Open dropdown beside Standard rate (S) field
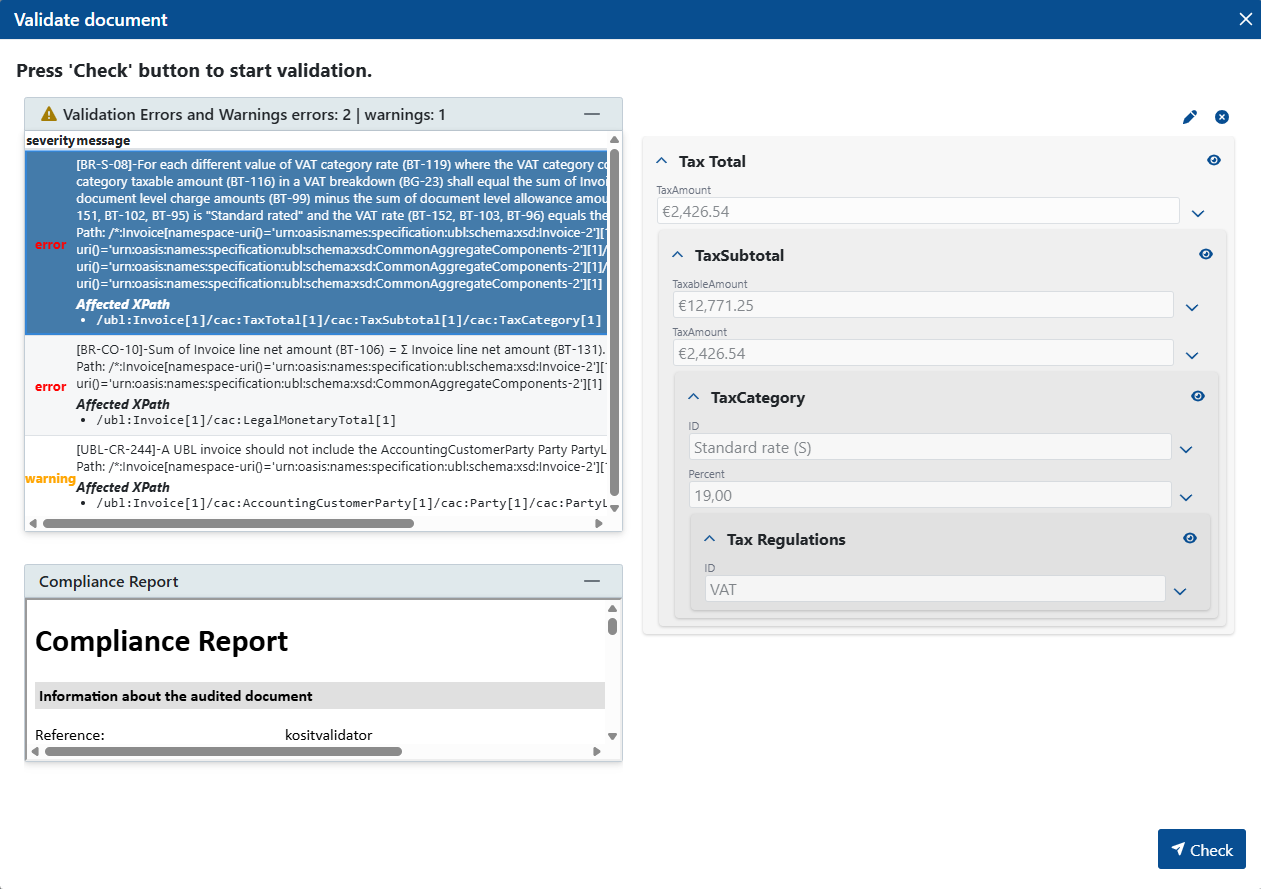 point(1186,449)
